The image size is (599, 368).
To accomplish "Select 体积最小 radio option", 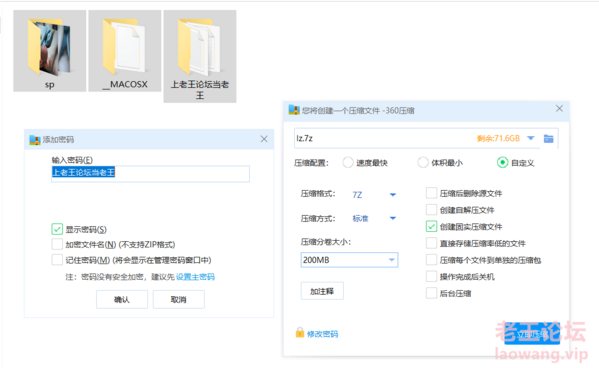I will coord(423,162).
